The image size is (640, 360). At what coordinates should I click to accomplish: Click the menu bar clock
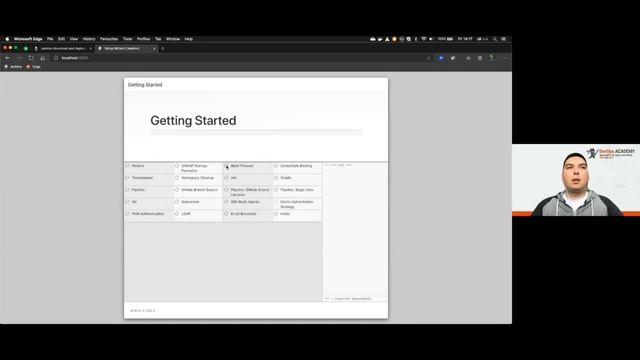click(x=465, y=39)
